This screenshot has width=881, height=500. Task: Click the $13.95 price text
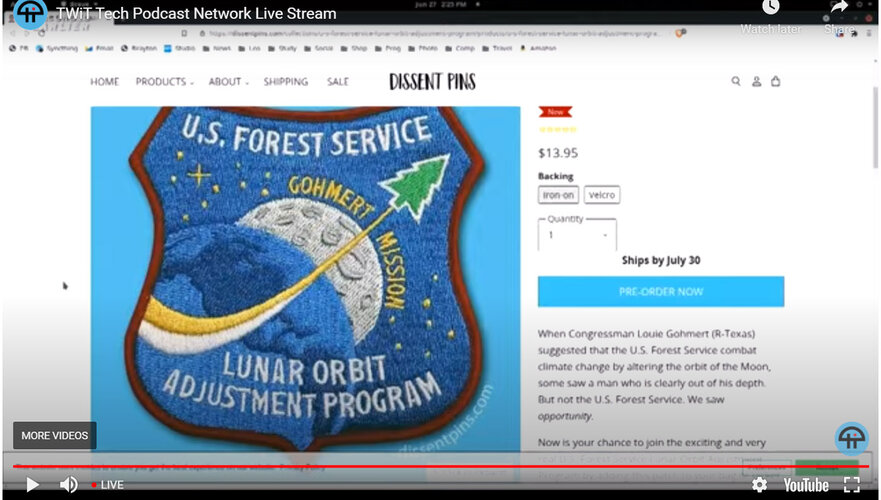pos(558,153)
